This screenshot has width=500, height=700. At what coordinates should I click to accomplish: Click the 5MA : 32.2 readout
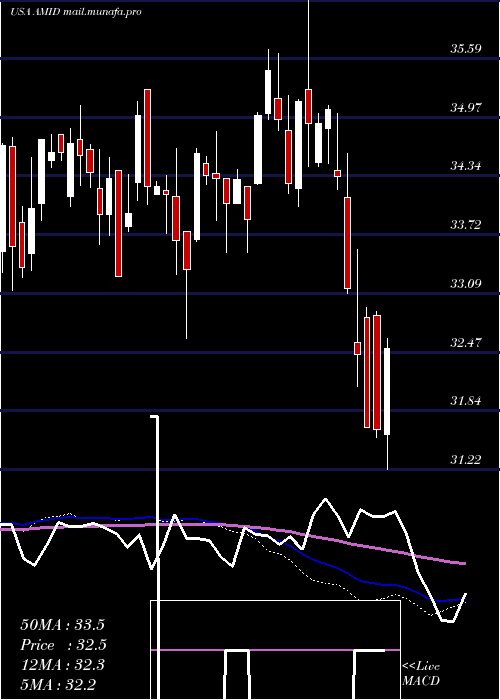tap(58, 684)
